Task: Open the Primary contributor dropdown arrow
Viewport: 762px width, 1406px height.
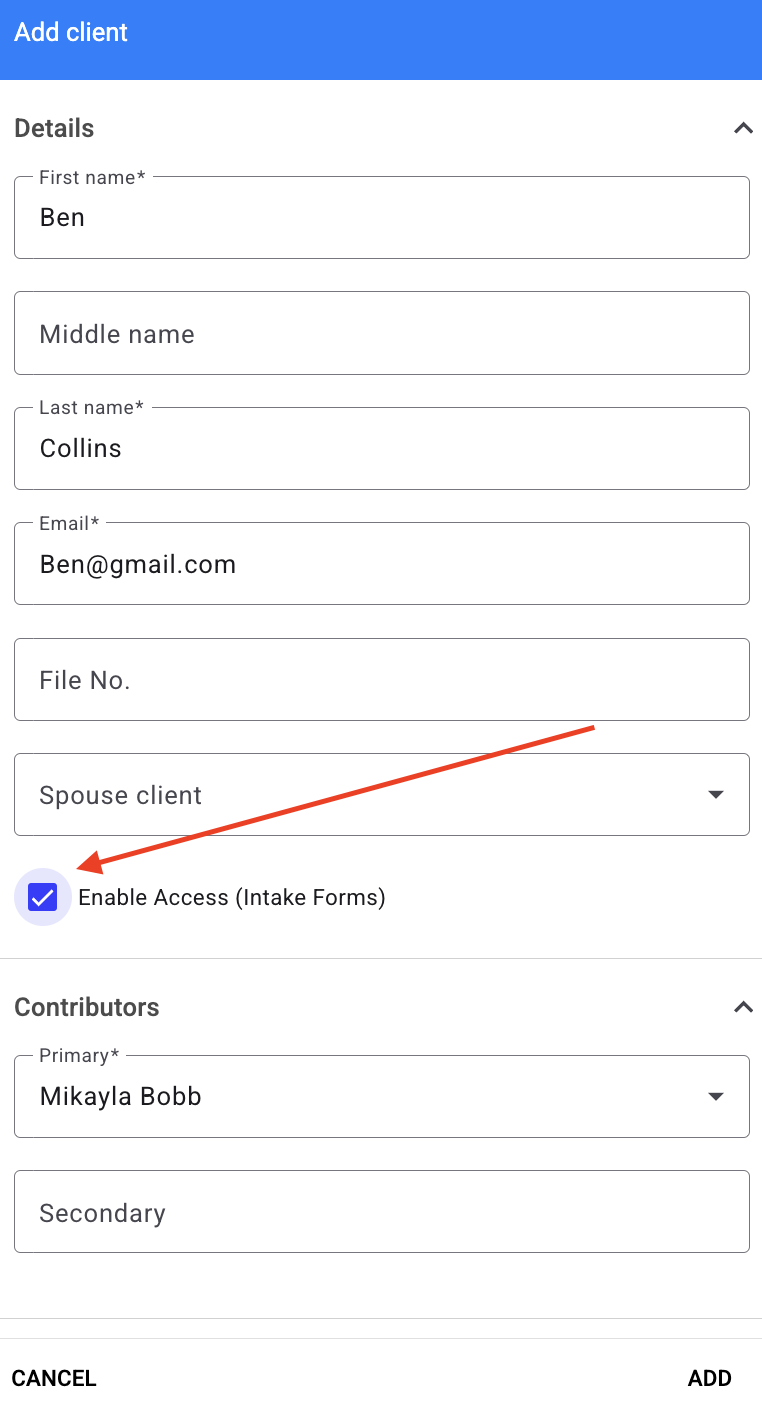Action: [715, 1097]
